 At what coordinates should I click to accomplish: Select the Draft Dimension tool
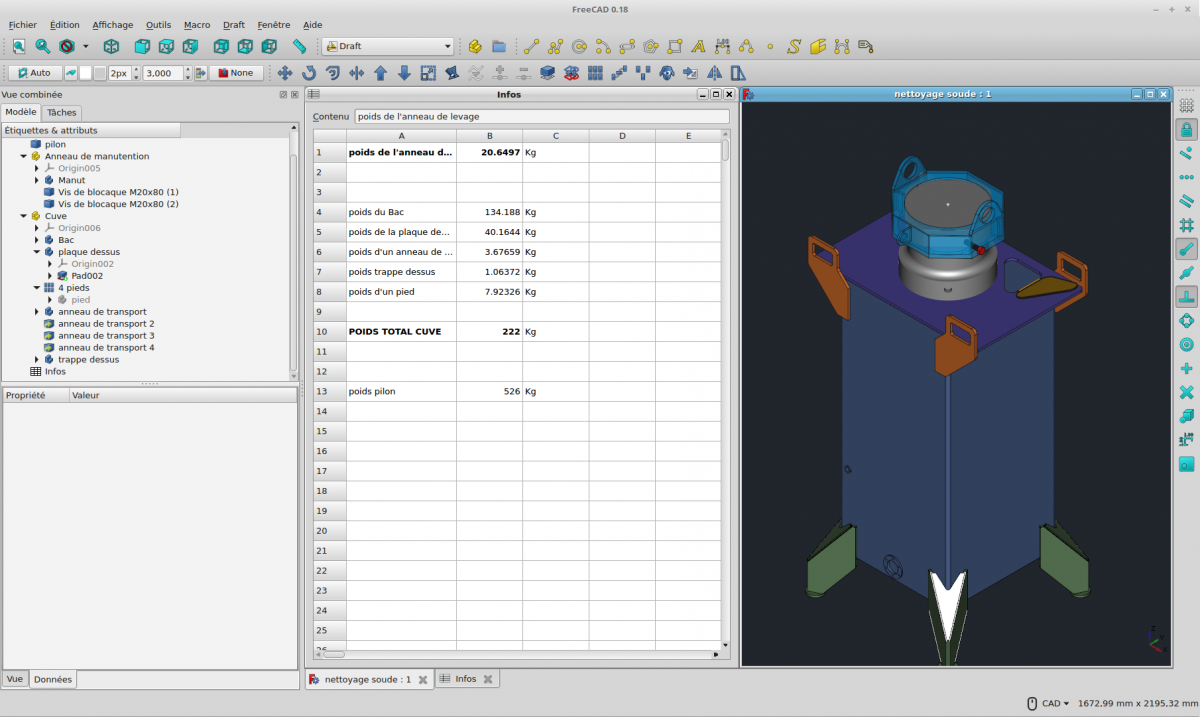[x=722, y=46]
